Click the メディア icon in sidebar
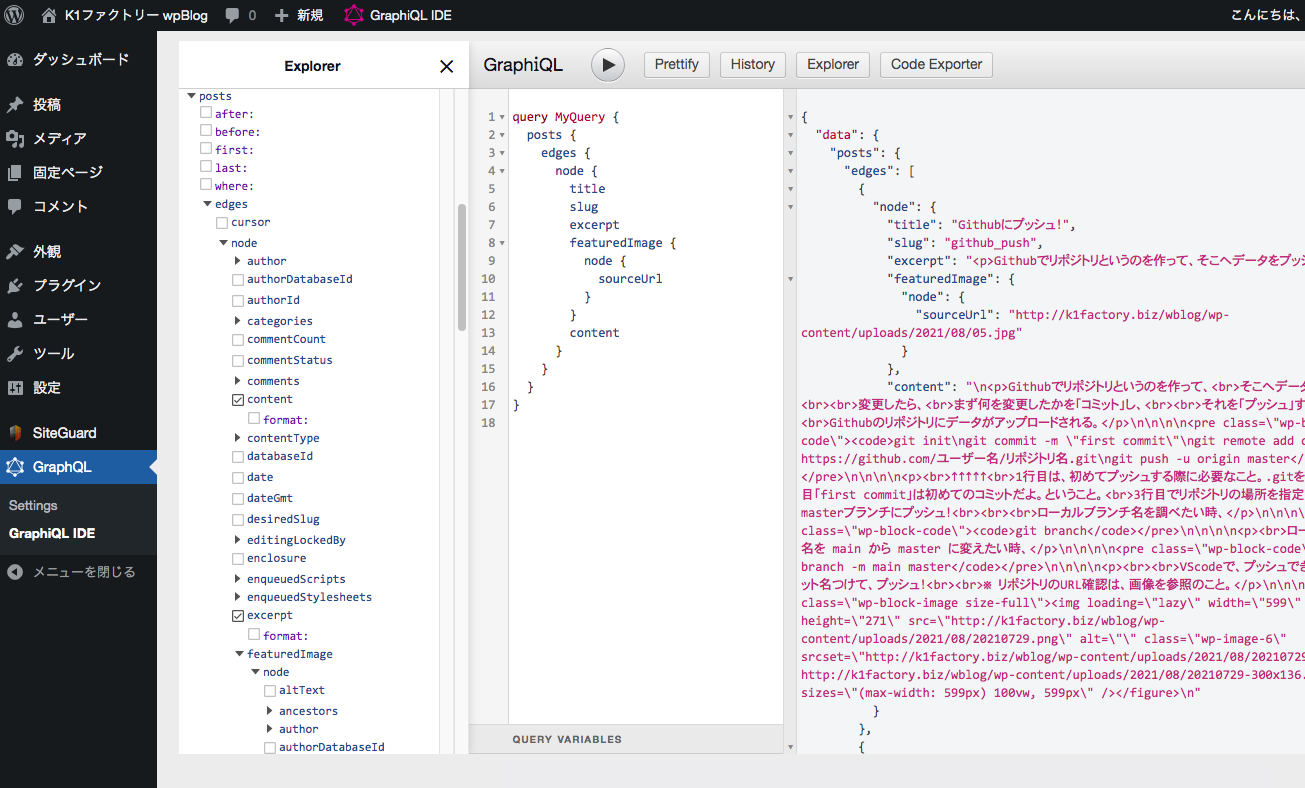 [15, 139]
